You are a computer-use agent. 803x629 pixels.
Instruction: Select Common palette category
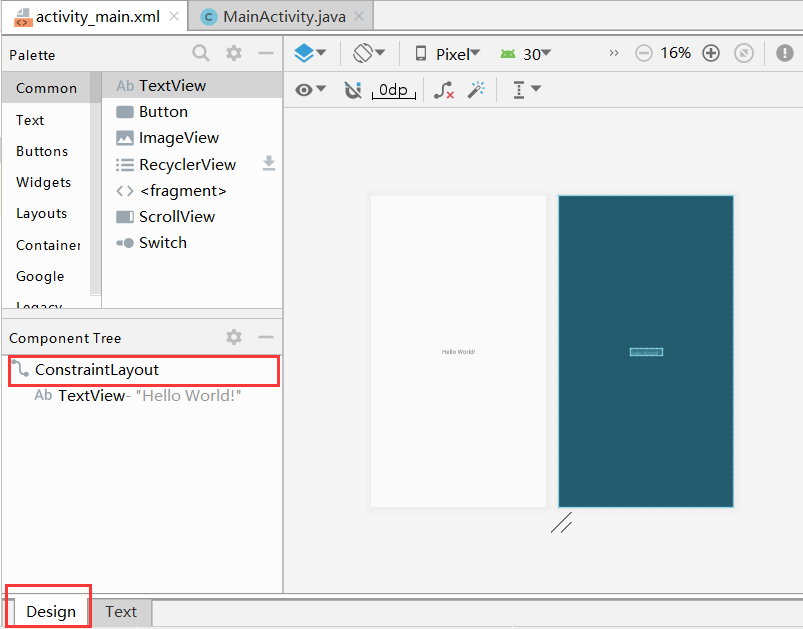(46, 88)
